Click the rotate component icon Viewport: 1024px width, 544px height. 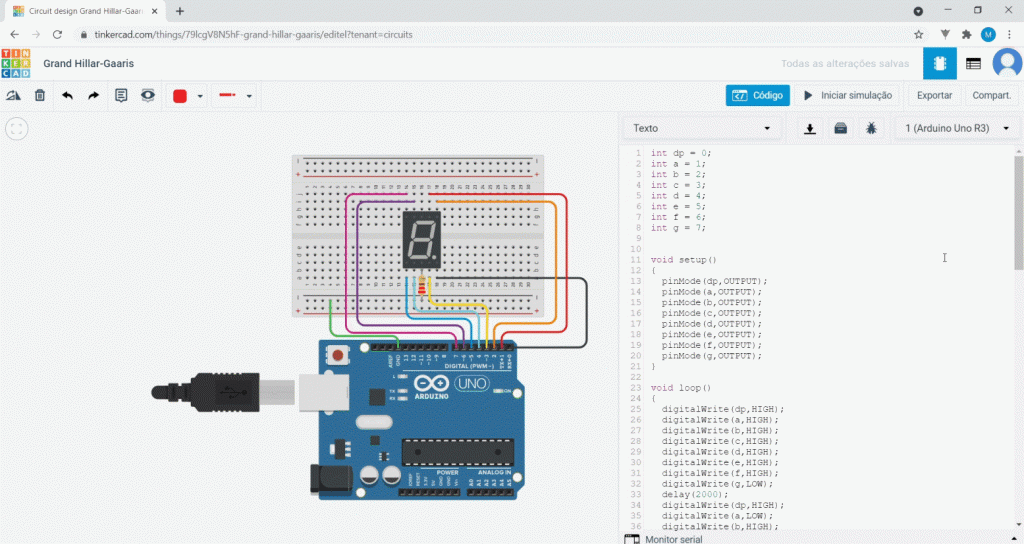pos(14,96)
